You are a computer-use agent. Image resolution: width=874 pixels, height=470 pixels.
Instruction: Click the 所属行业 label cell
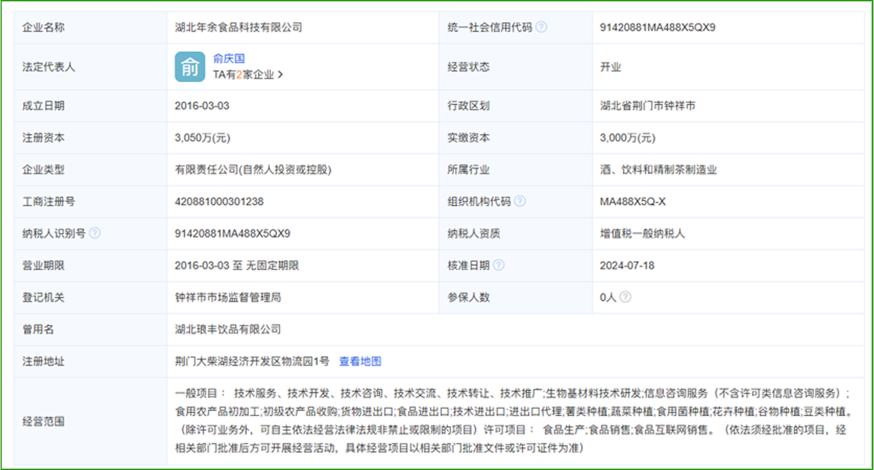pos(516,169)
